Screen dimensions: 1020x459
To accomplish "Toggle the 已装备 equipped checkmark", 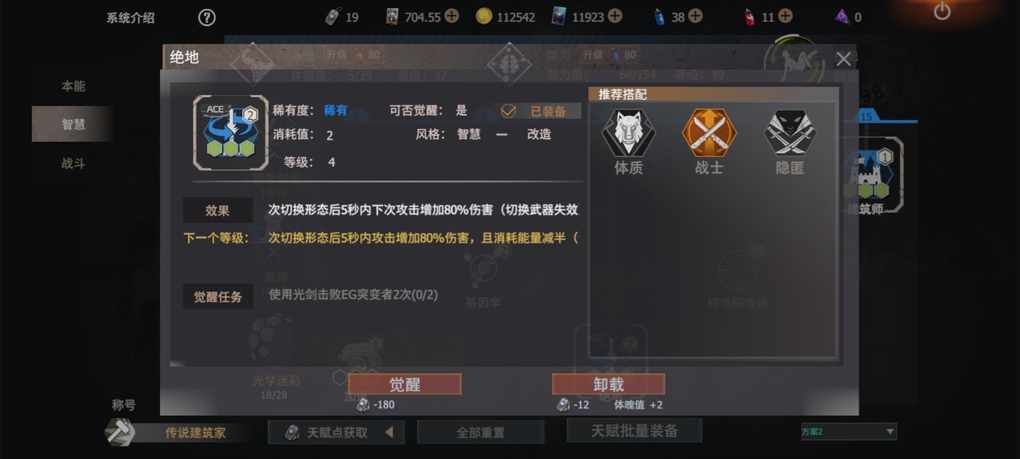I will pyautogui.click(x=508, y=111).
